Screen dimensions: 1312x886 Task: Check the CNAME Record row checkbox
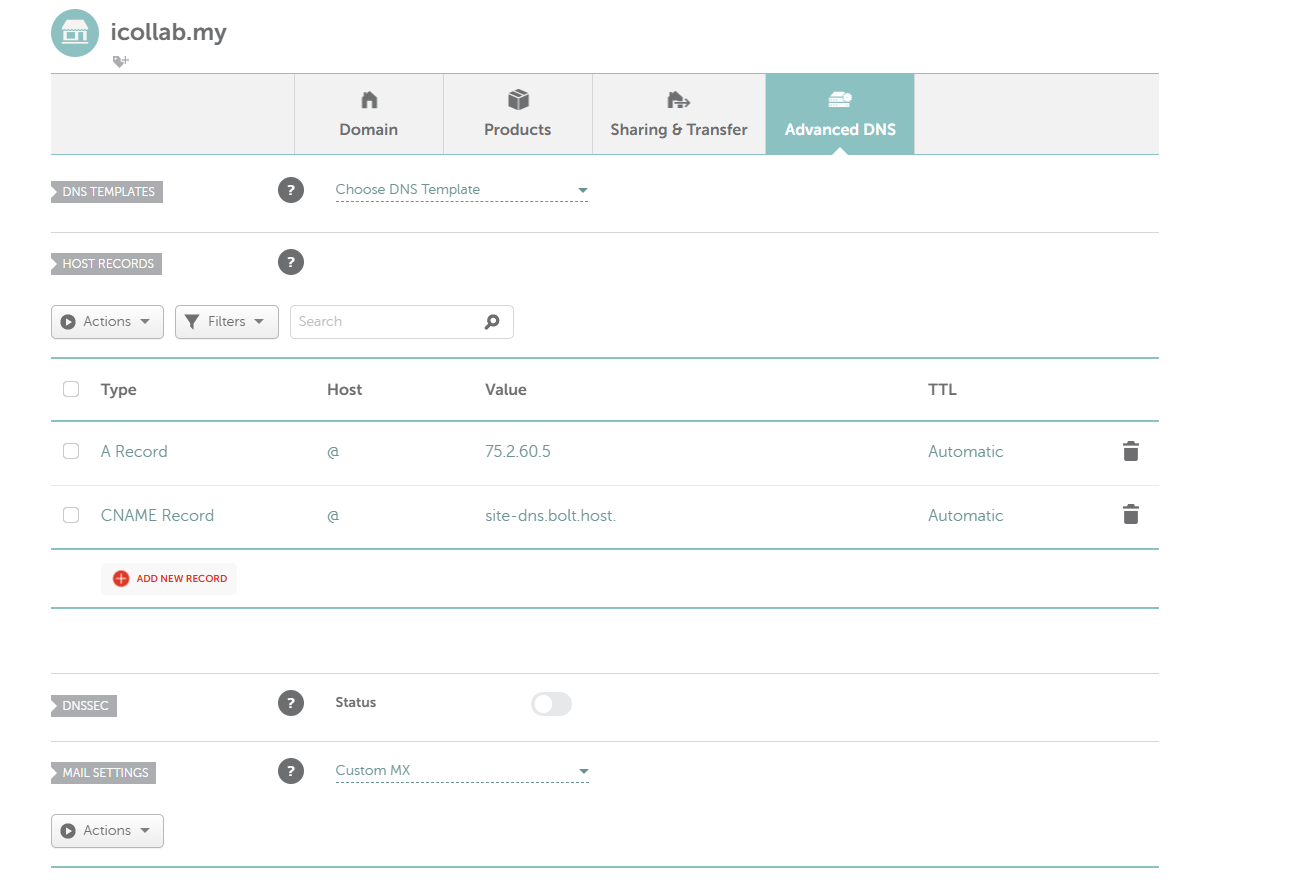[71, 515]
